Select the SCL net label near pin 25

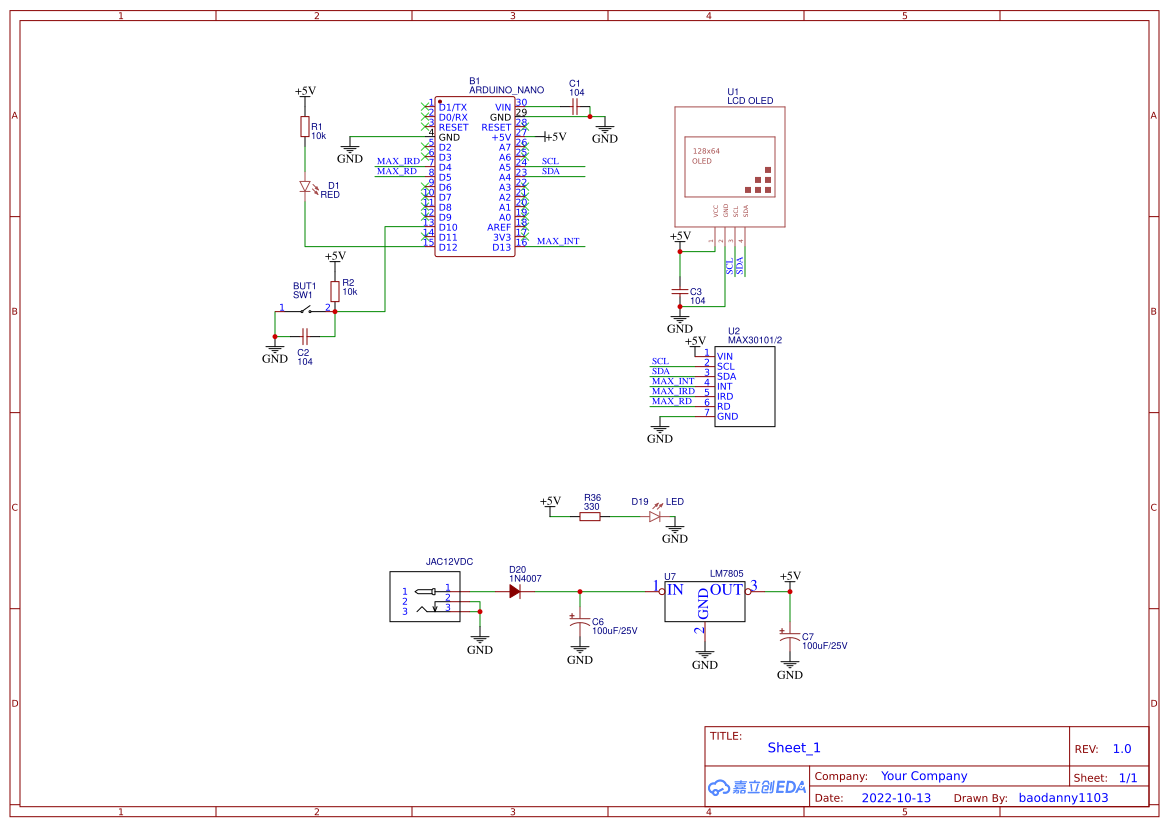tap(552, 160)
